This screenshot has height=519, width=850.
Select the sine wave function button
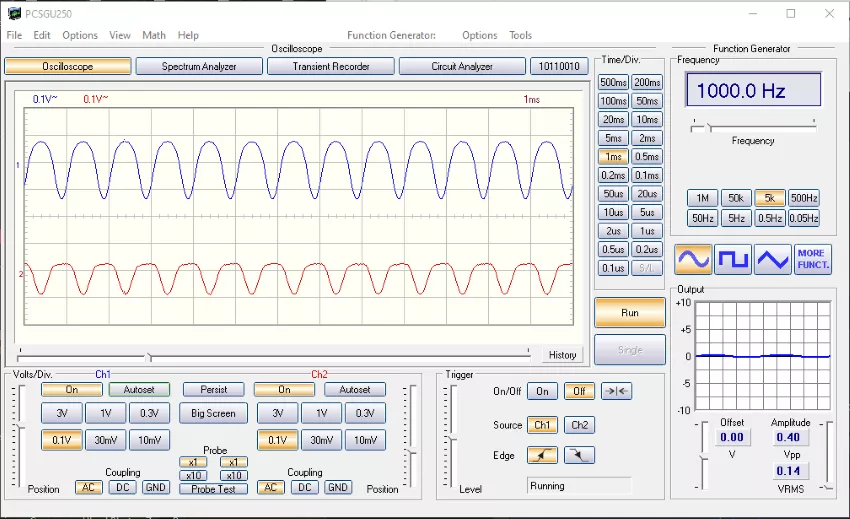[x=693, y=259]
